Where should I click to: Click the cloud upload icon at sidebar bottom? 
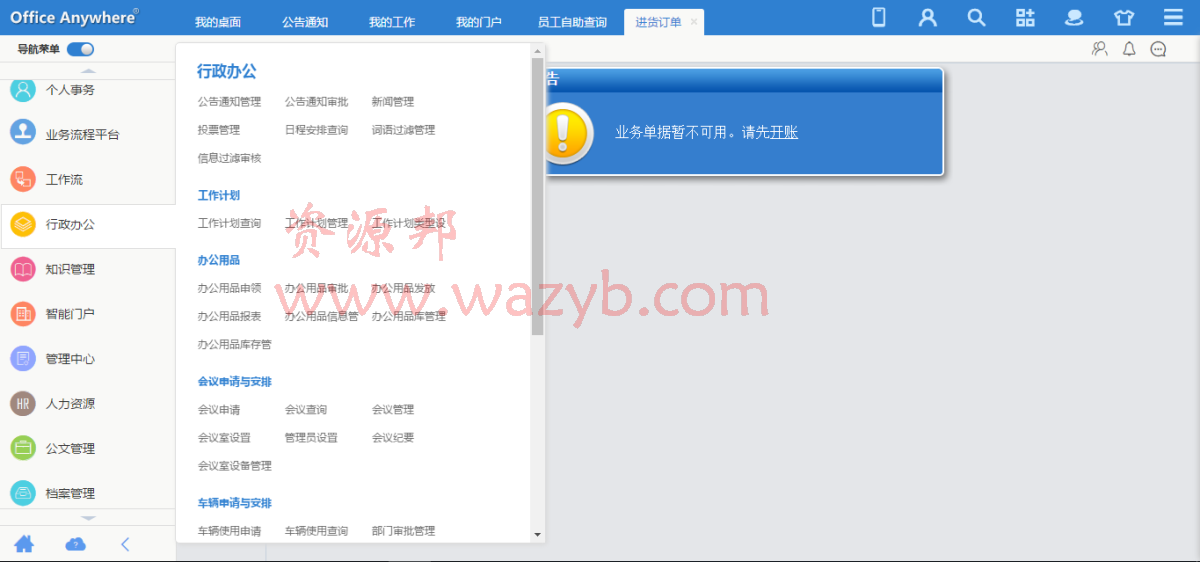click(75, 544)
